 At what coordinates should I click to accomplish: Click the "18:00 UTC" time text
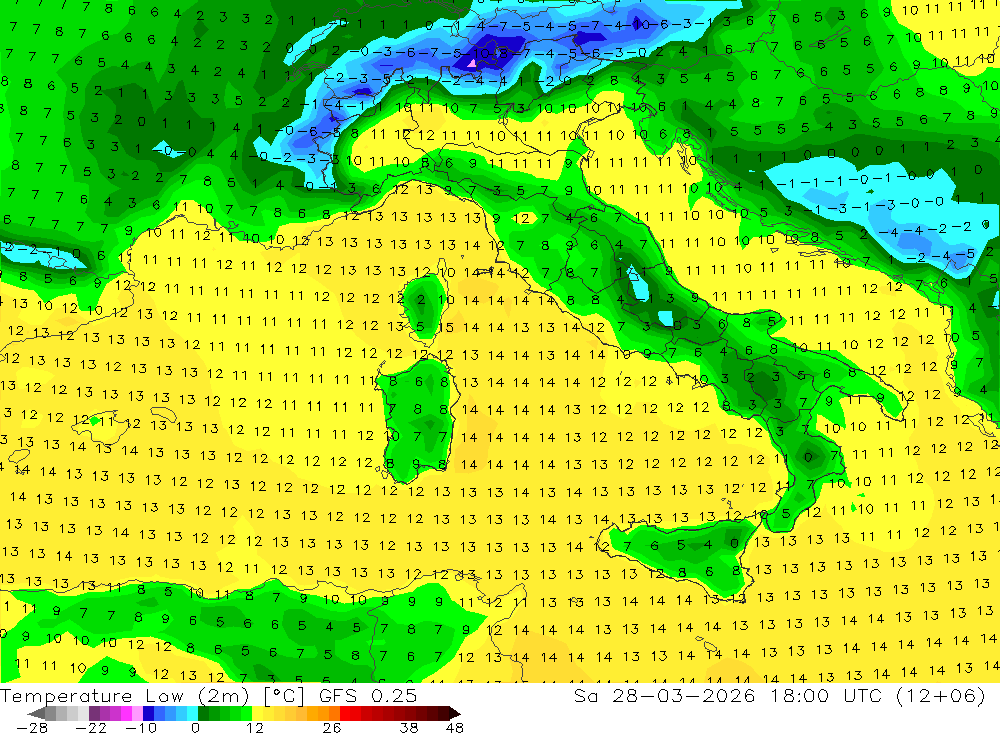pyautogui.click(x=828, y=696)
